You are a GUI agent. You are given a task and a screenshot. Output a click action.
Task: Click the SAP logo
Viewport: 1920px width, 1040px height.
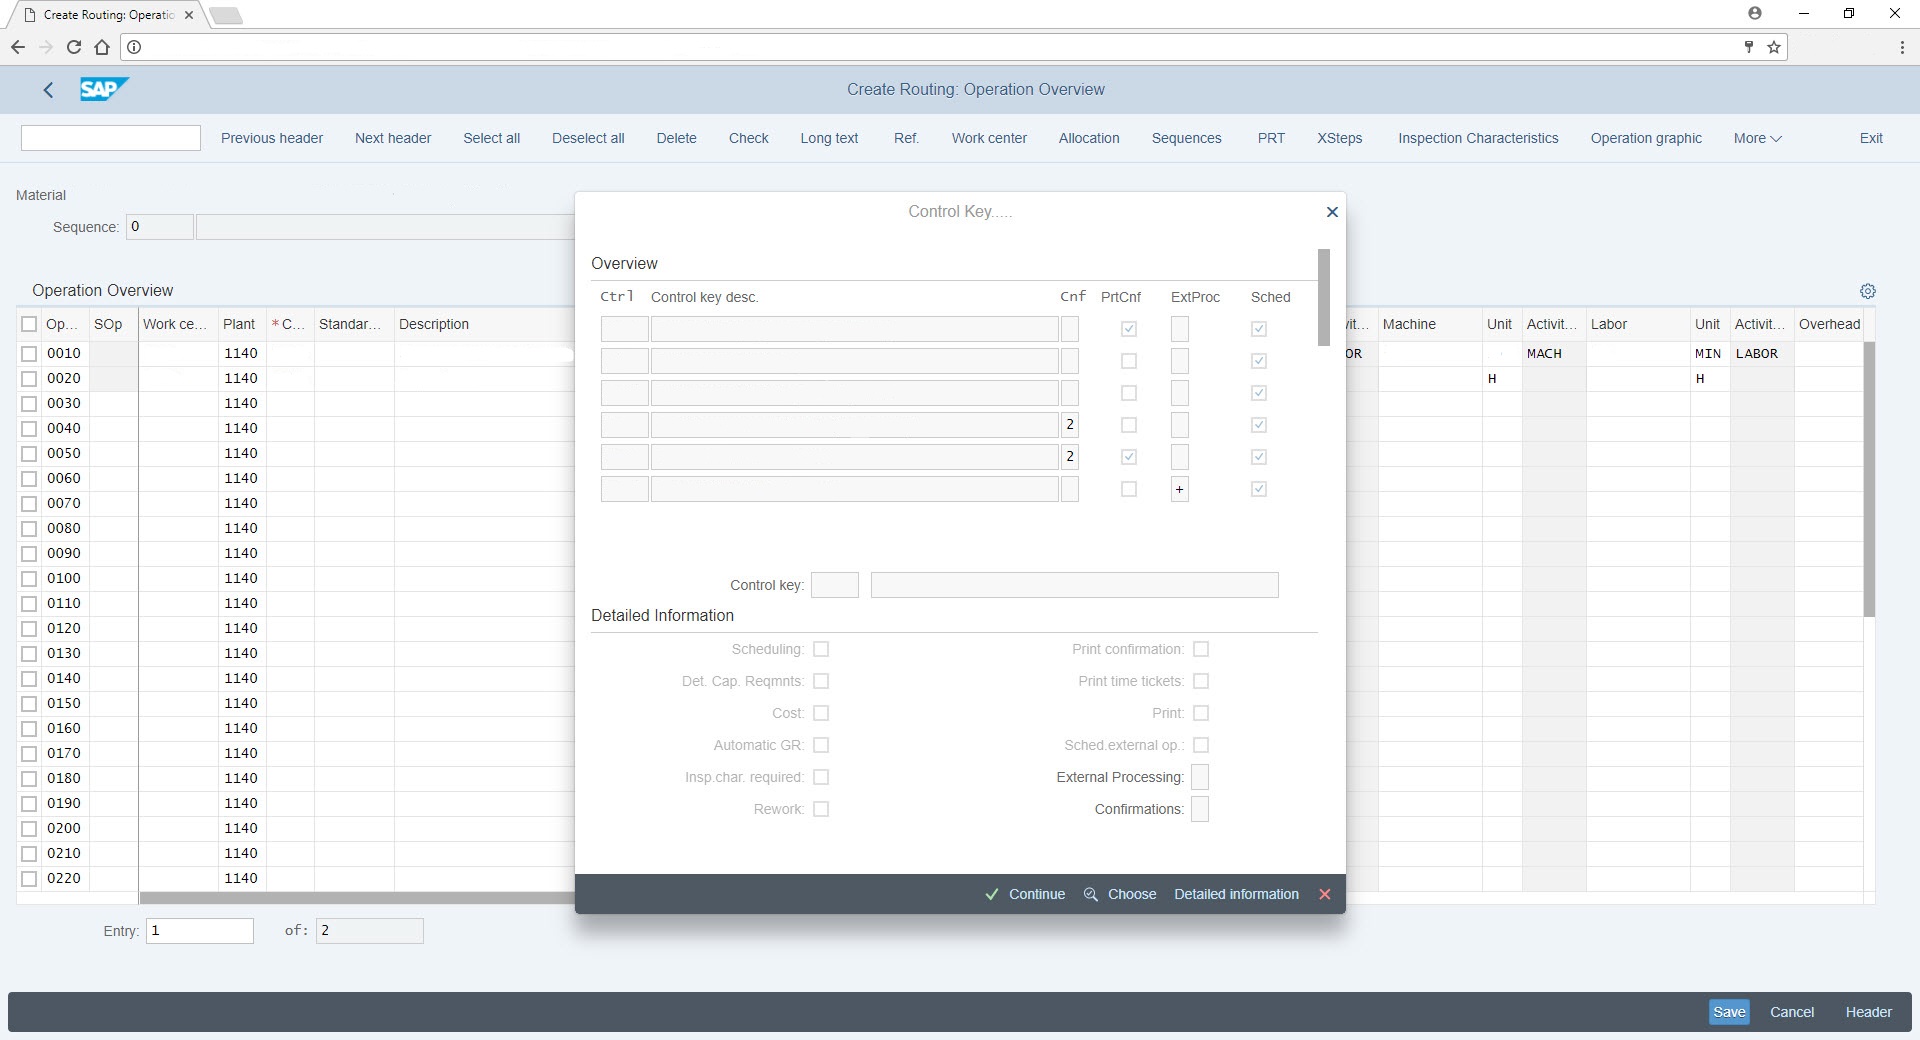tap(104, 89)
